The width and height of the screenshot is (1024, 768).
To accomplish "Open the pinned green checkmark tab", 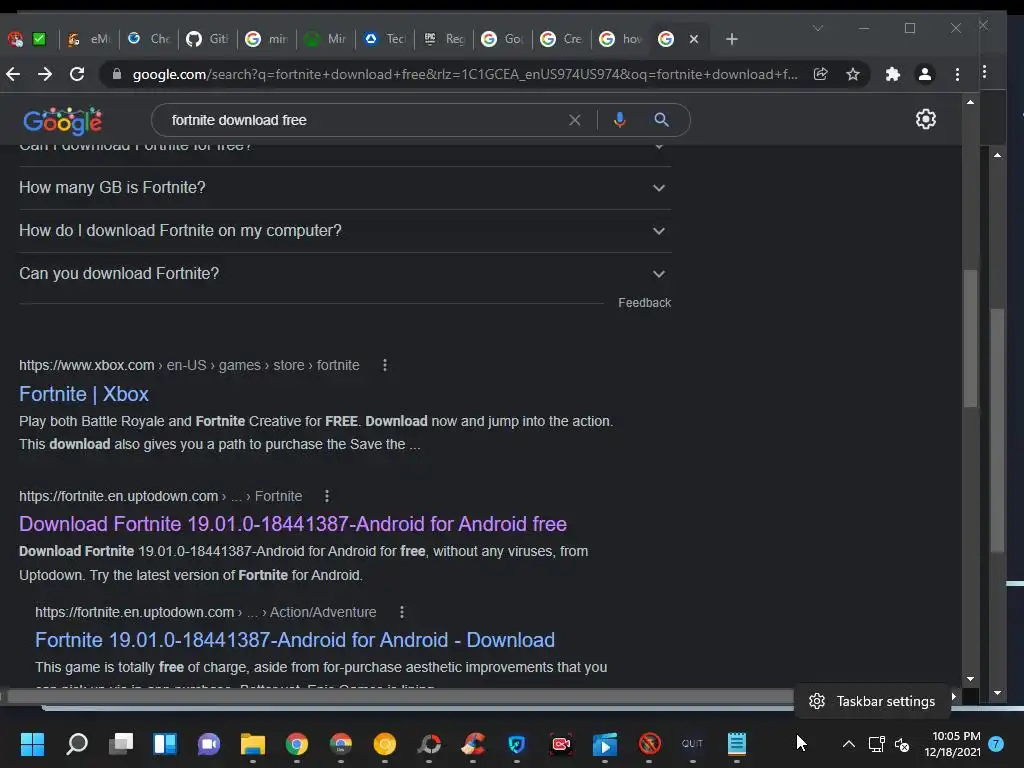I will click(x=39, y=39).
